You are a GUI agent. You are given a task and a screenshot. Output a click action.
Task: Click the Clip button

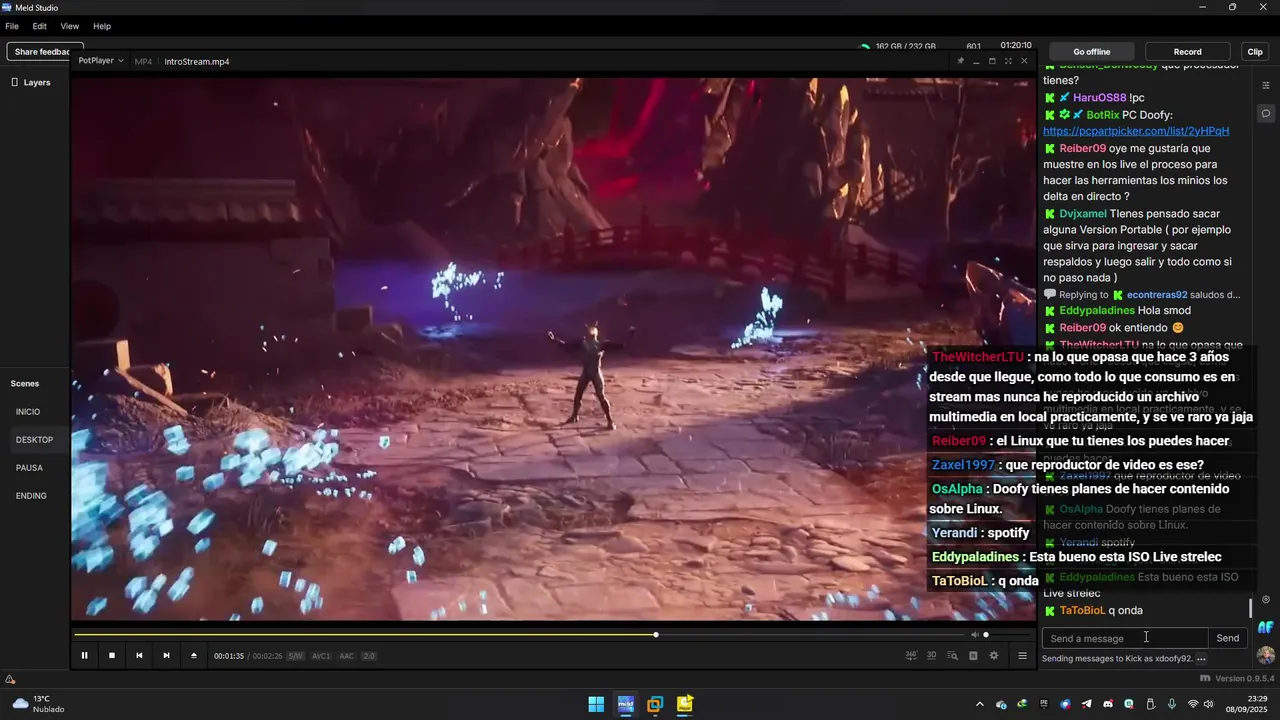point(1255,51)
